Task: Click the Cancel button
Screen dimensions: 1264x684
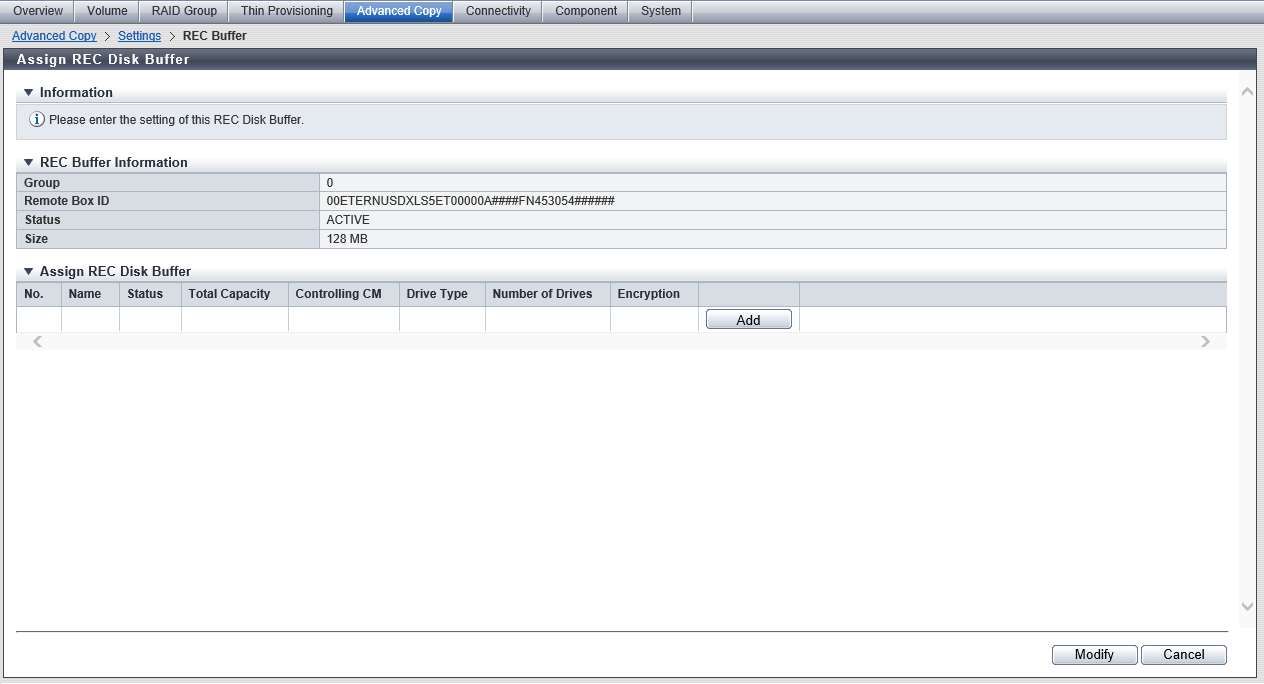Action: tap(1184, 654)
